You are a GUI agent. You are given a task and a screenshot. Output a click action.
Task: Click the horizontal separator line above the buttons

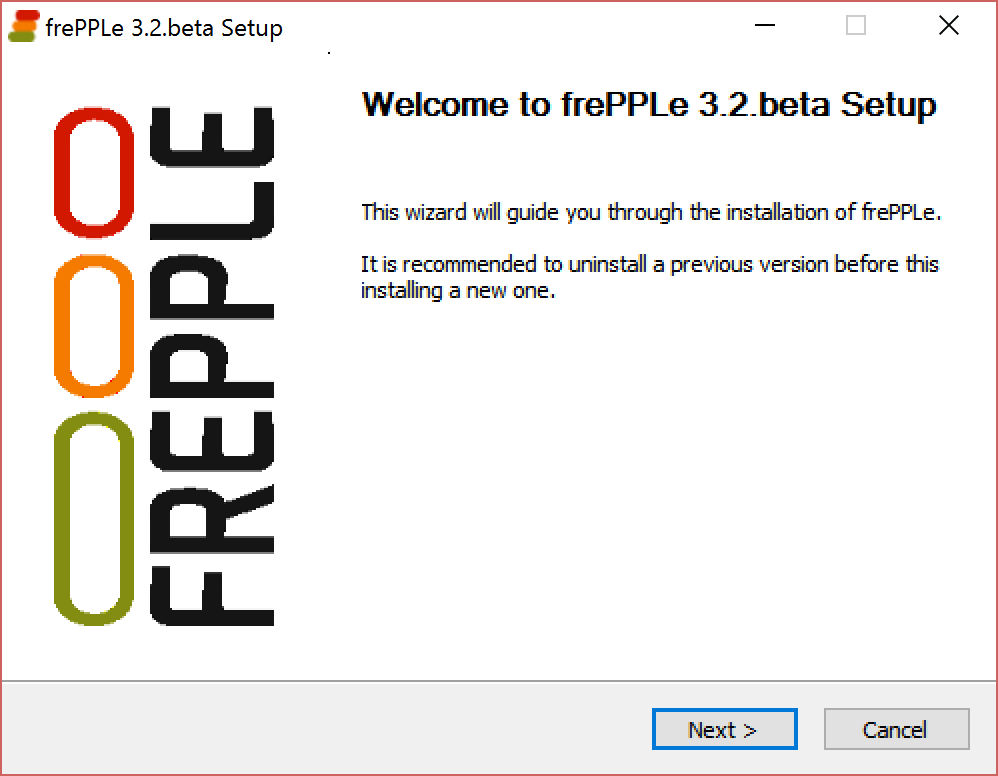click(x=499, y=682)
